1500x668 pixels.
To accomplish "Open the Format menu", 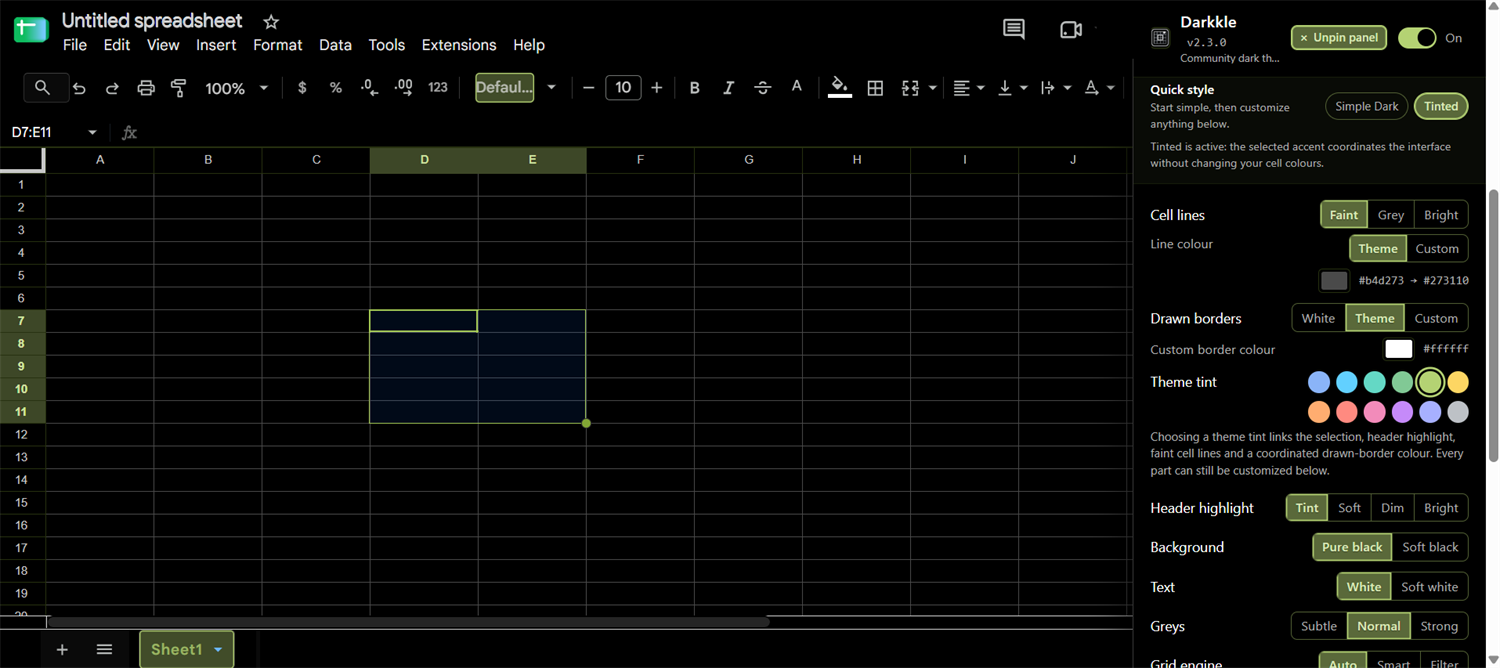I will 277,45.
